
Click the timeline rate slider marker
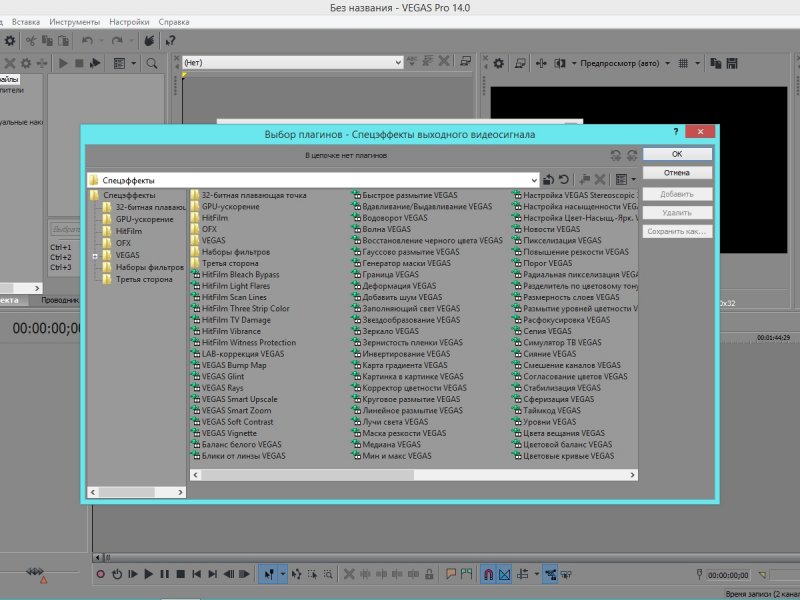44,580
